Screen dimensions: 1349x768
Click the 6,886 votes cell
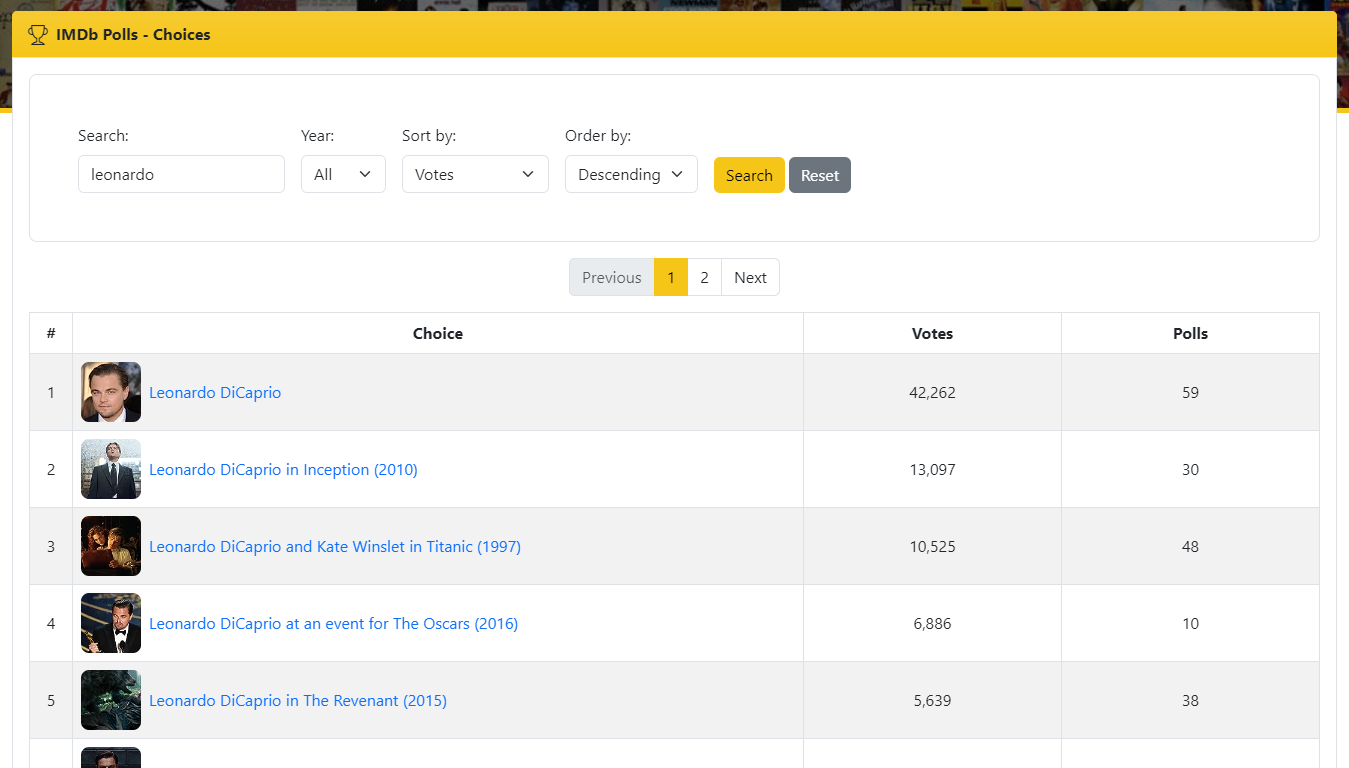coord(932,623)
